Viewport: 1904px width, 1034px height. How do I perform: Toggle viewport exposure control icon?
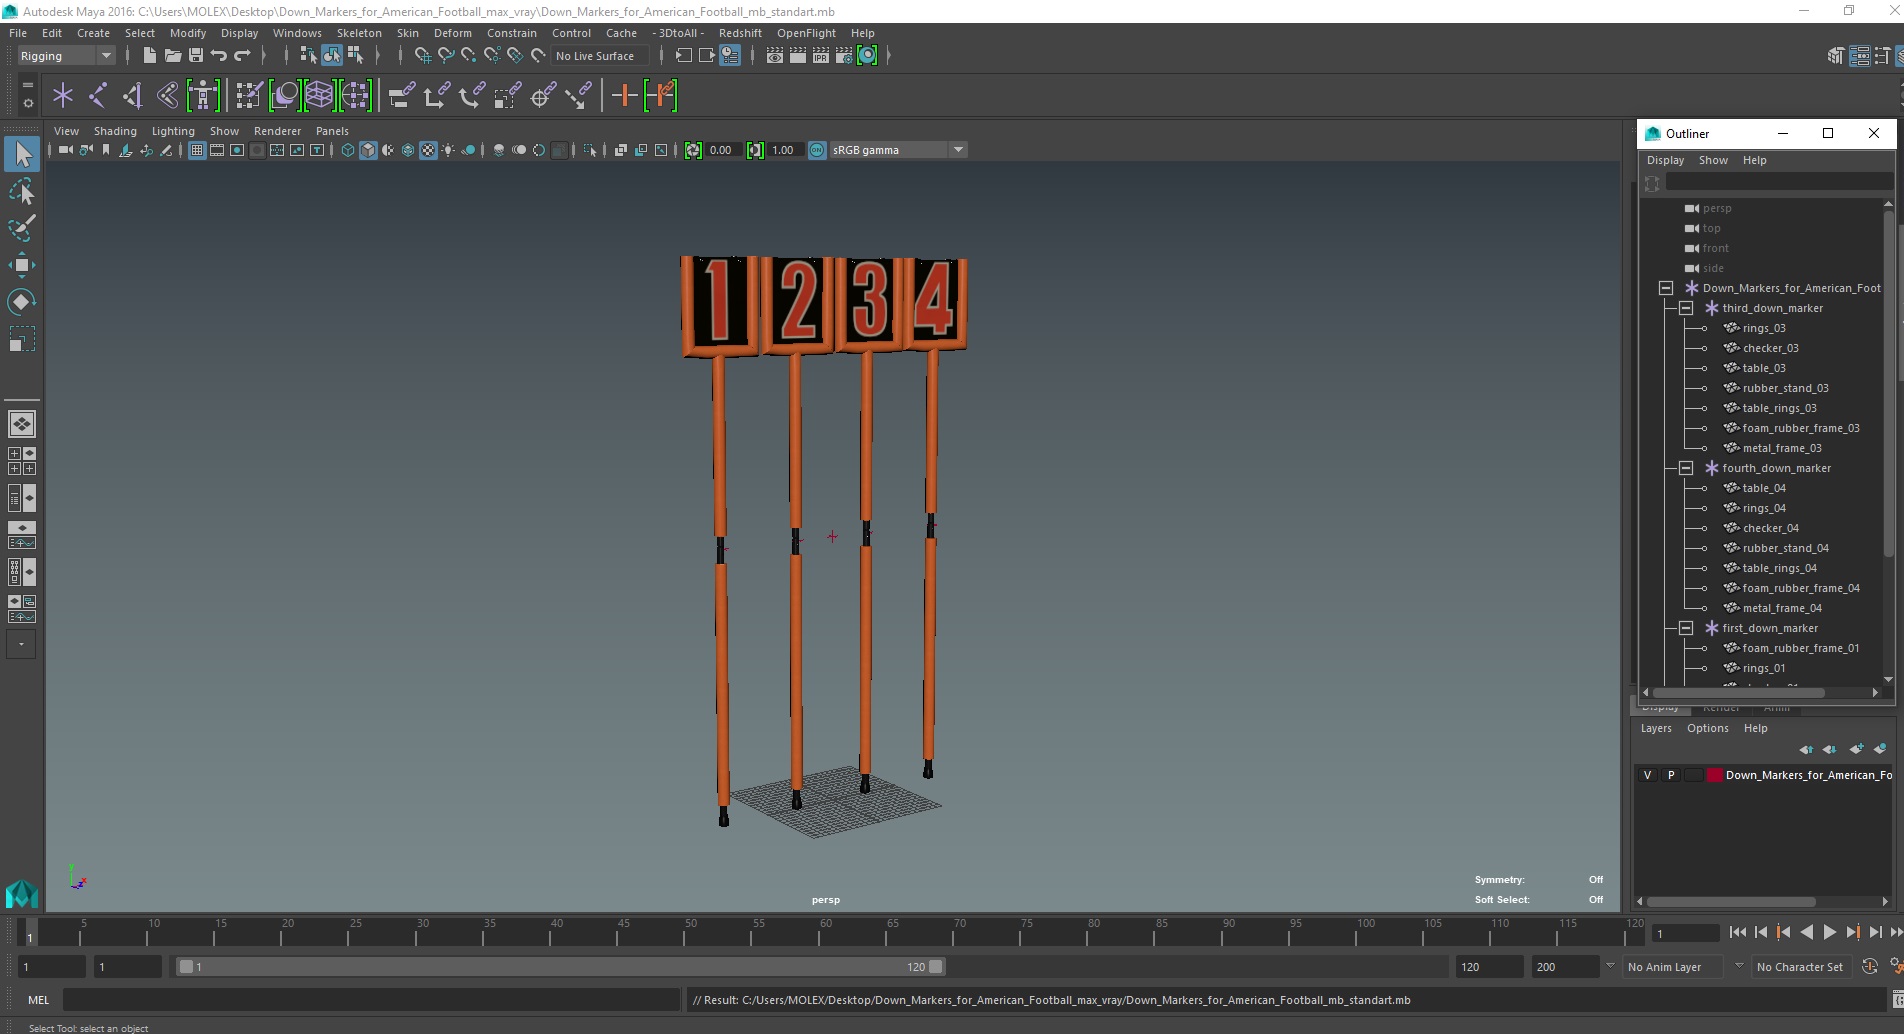(x=693, y=150)
